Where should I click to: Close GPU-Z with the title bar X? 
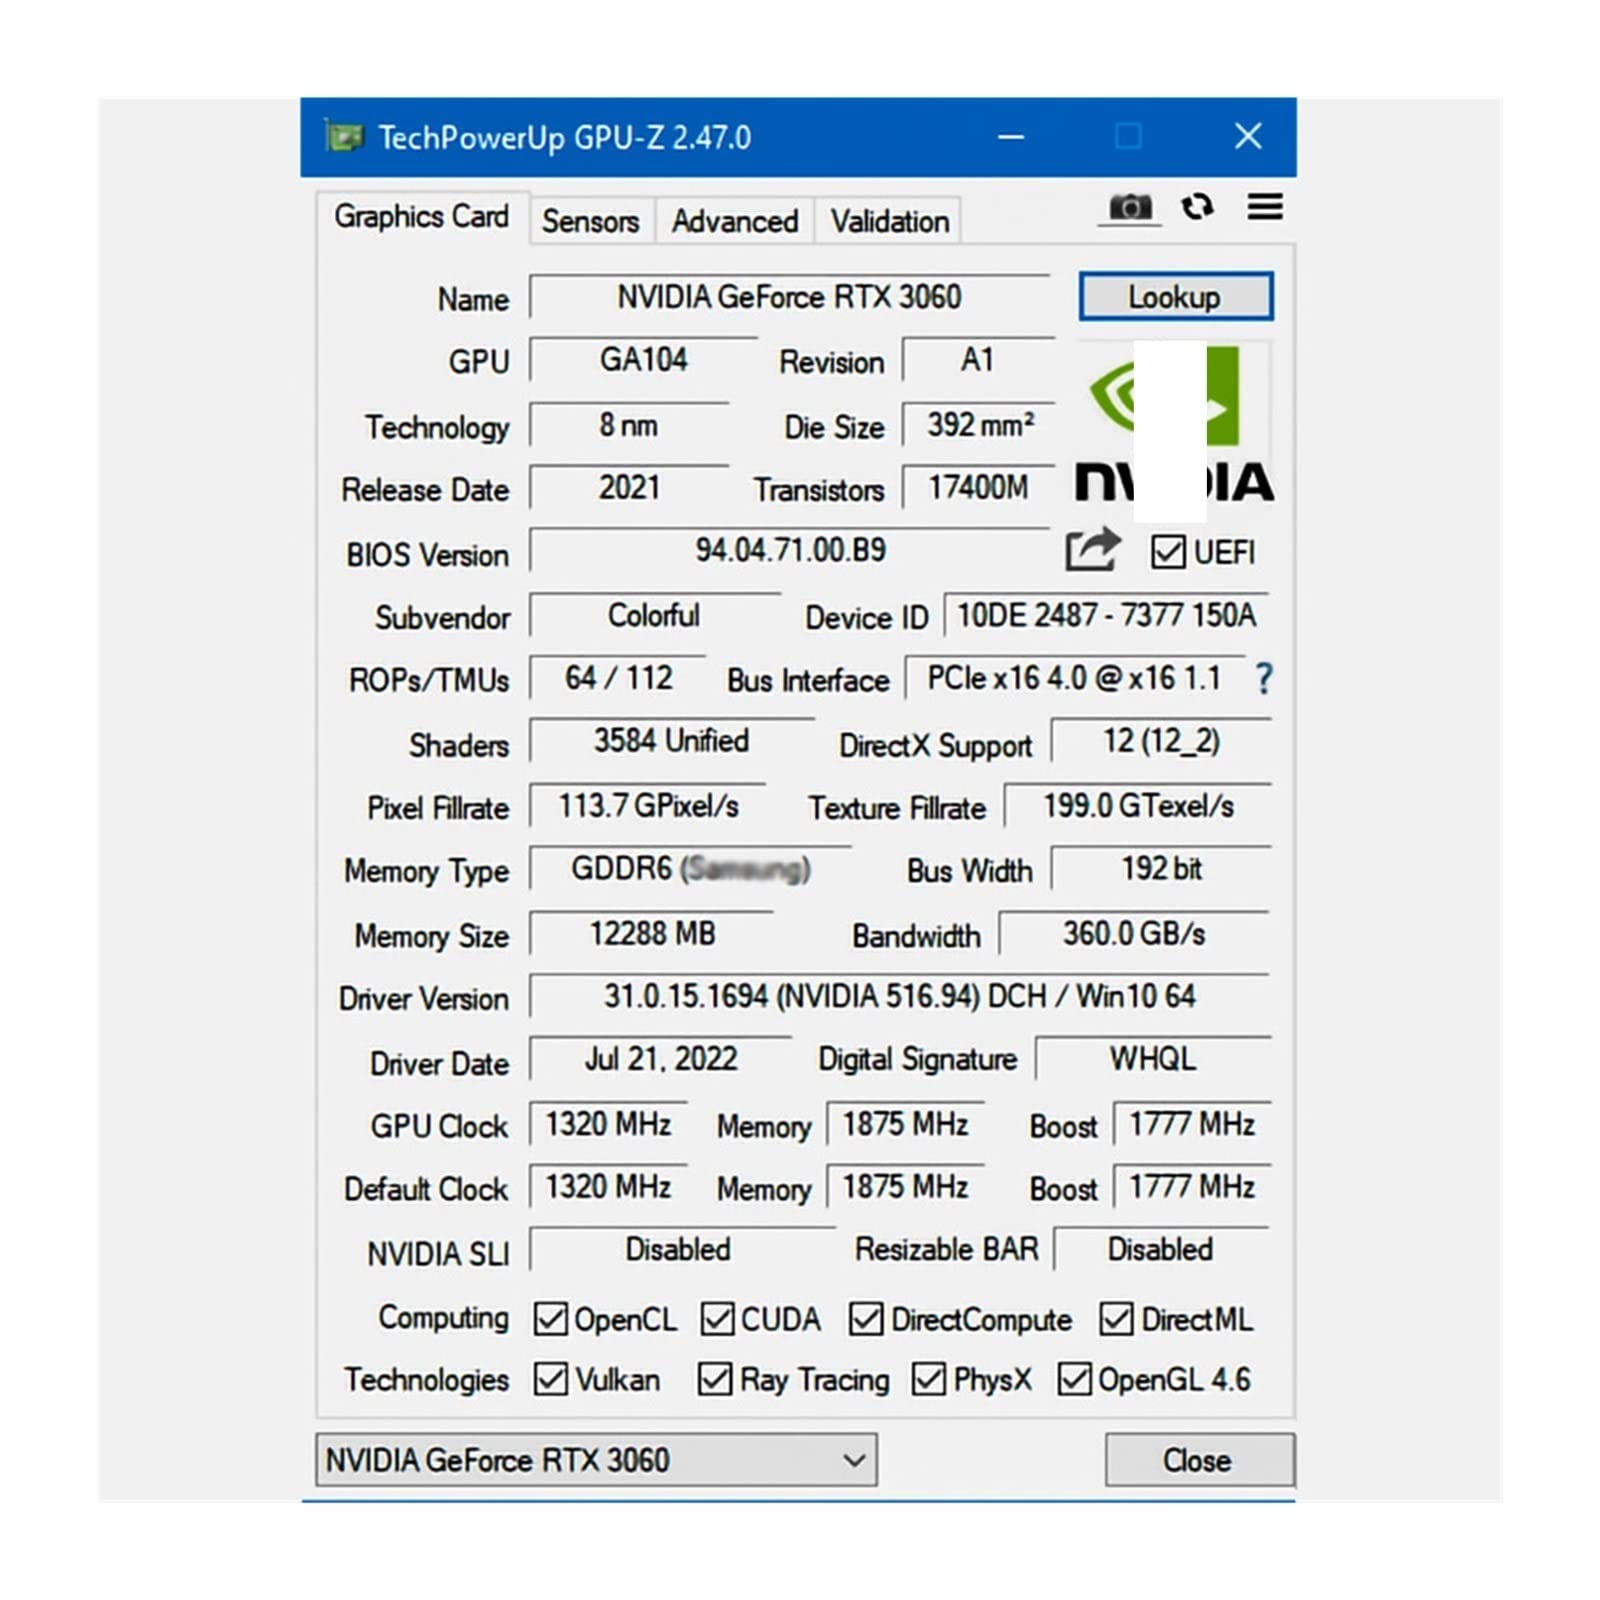point(1248,136)
